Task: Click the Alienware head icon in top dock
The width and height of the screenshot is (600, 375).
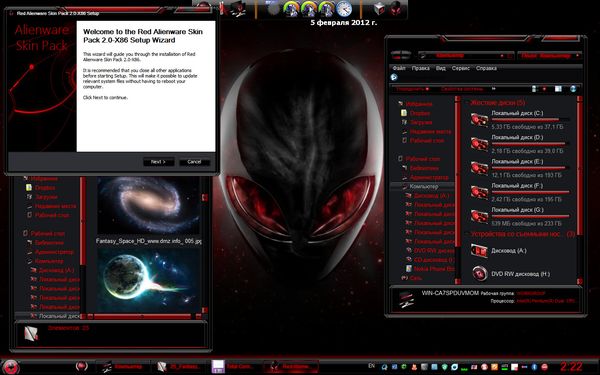Action: click(x=396, y=8)
